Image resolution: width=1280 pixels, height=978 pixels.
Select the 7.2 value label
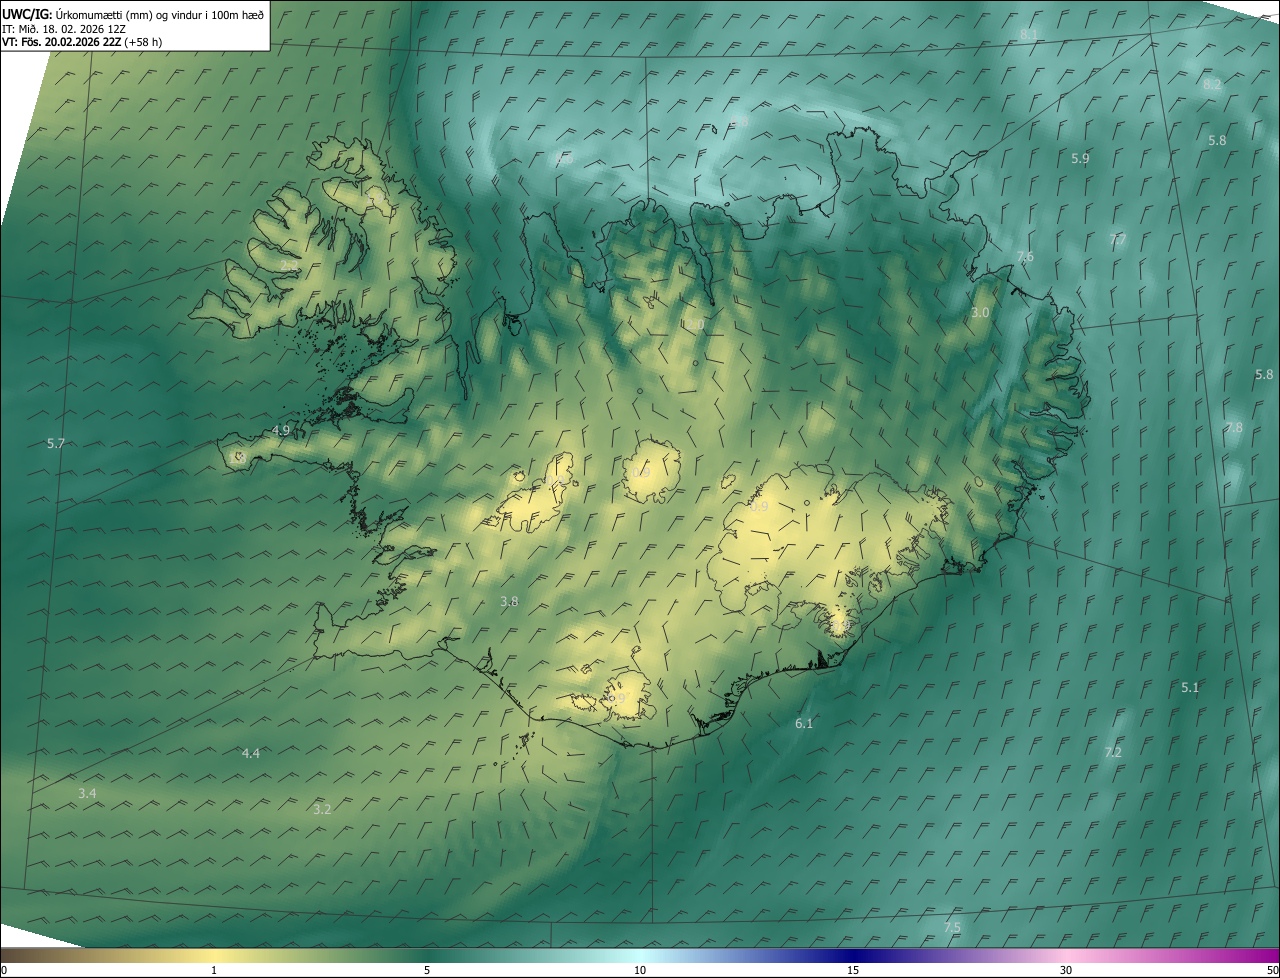1113,752
